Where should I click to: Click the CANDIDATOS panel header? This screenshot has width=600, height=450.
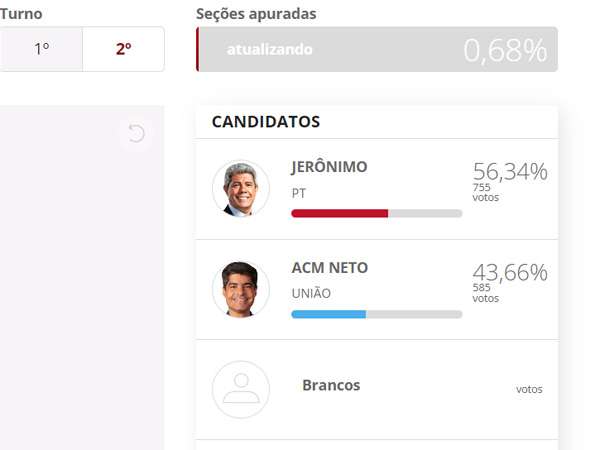[x=266, y=122]
